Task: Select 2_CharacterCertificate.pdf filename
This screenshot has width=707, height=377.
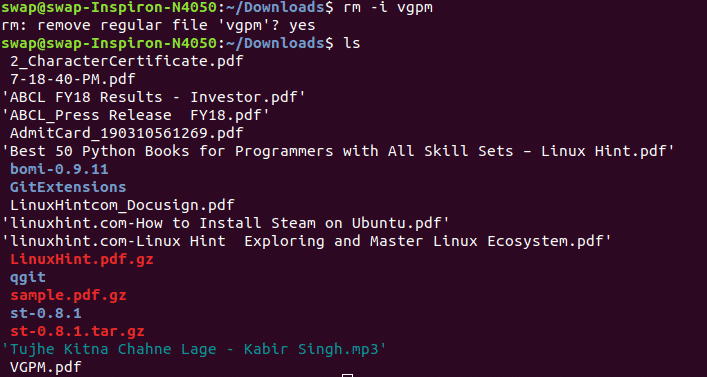Action: 127,62
